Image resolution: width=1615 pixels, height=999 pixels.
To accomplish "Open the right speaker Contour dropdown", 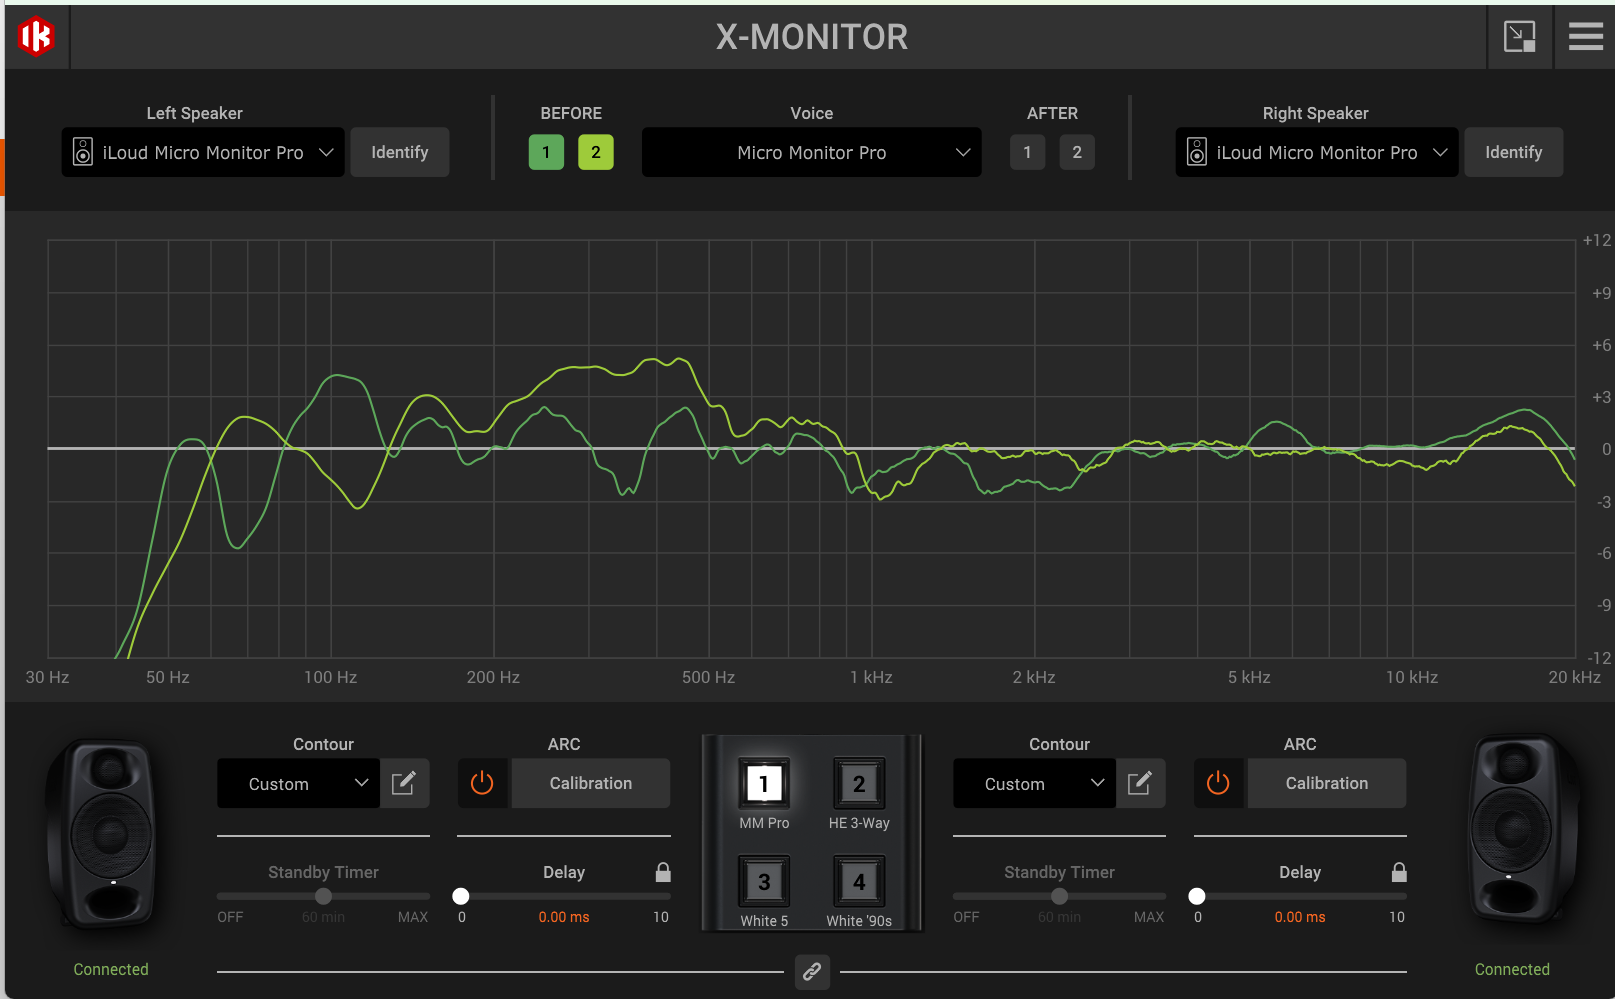I will tap(1034, 783).
